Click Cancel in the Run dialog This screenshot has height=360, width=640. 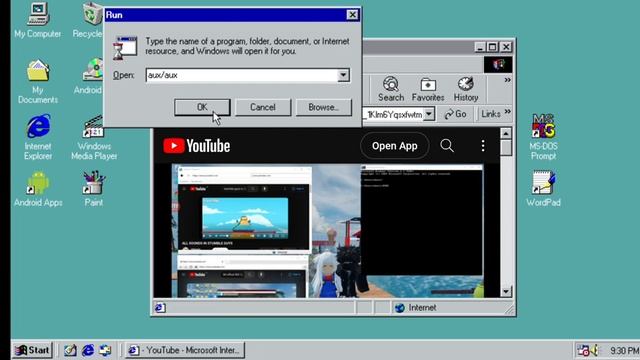pyautogui.click(x=263, y=107)
